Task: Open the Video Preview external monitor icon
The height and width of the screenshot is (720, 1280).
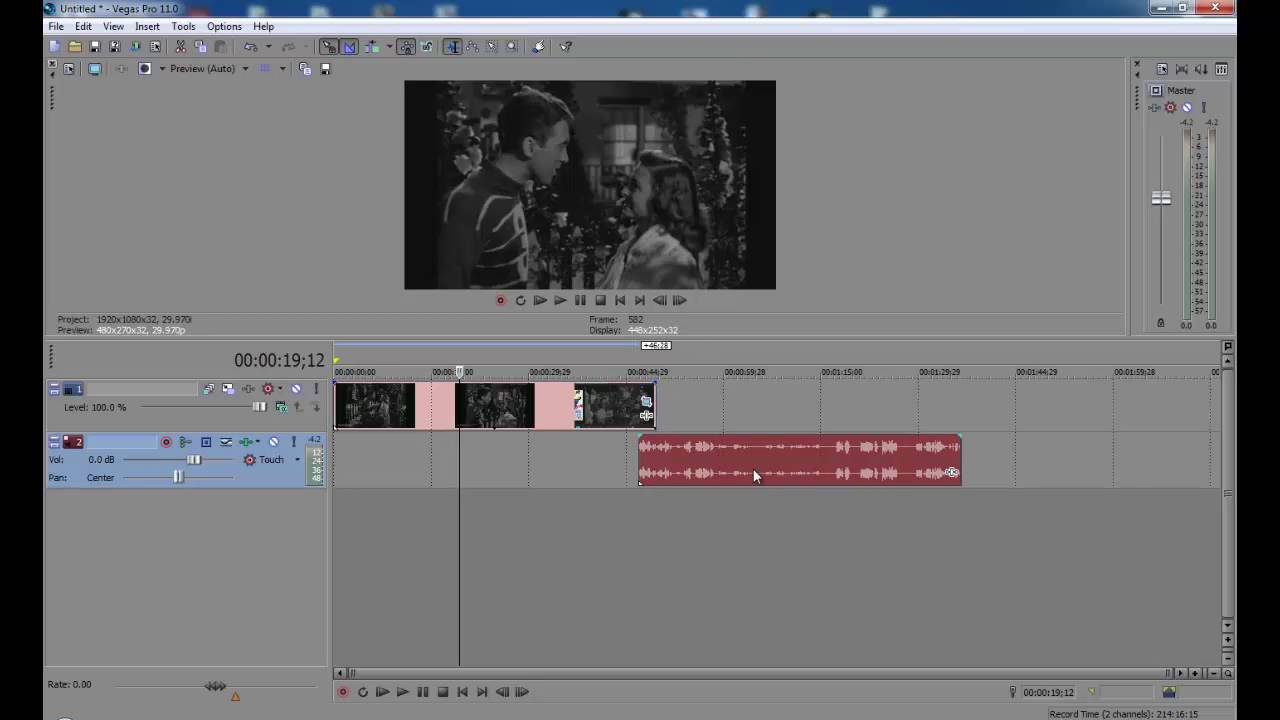Action: (95, 69)
